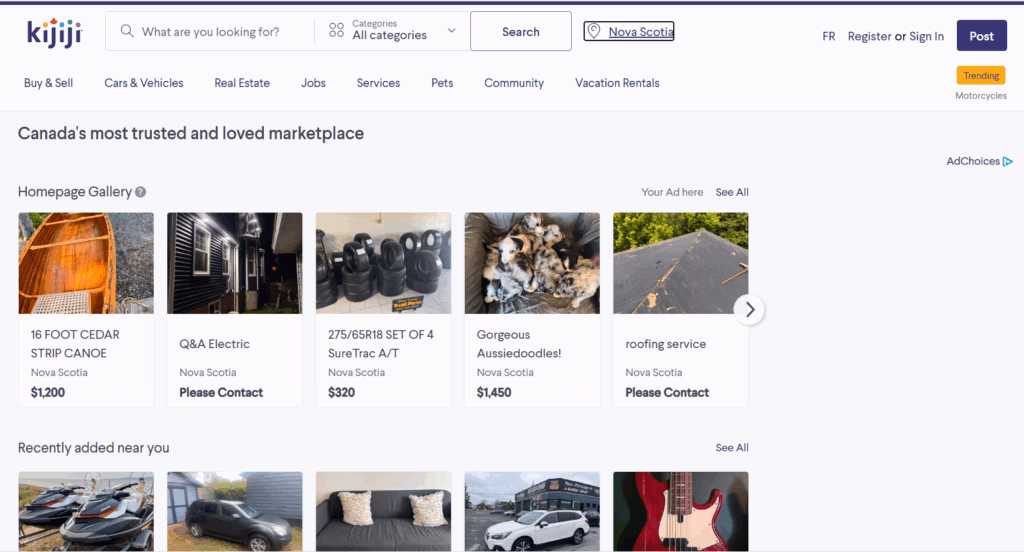1024x552 pixels.
Task: Switch language to FR
Action: pos(829,37)
